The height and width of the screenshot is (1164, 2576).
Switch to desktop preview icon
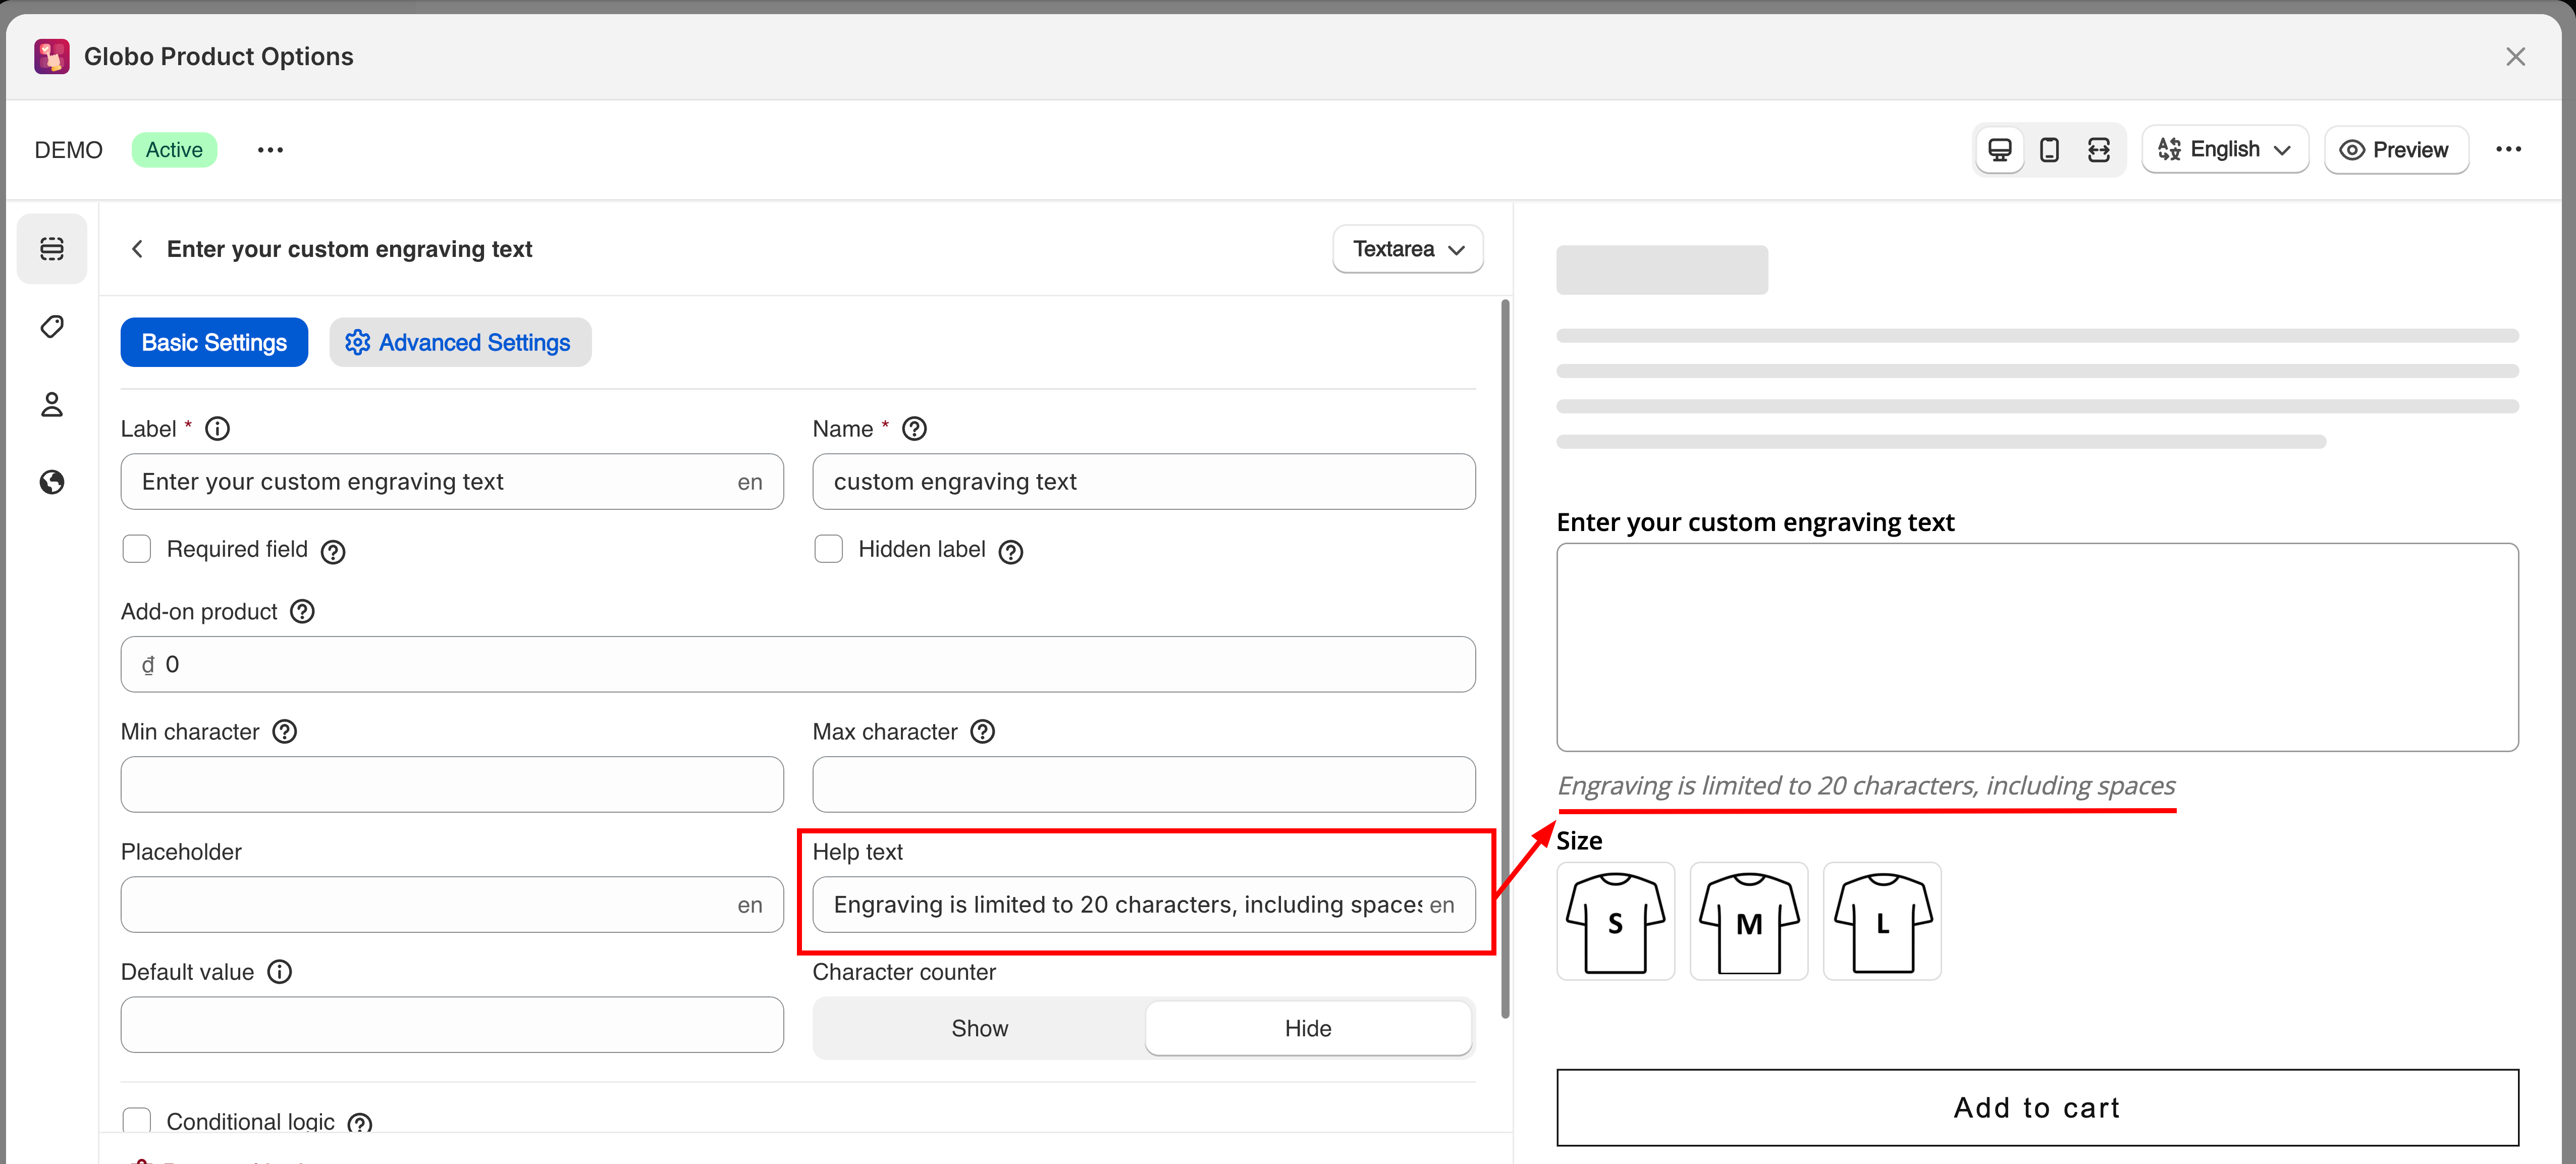(x=1999, y=150)
